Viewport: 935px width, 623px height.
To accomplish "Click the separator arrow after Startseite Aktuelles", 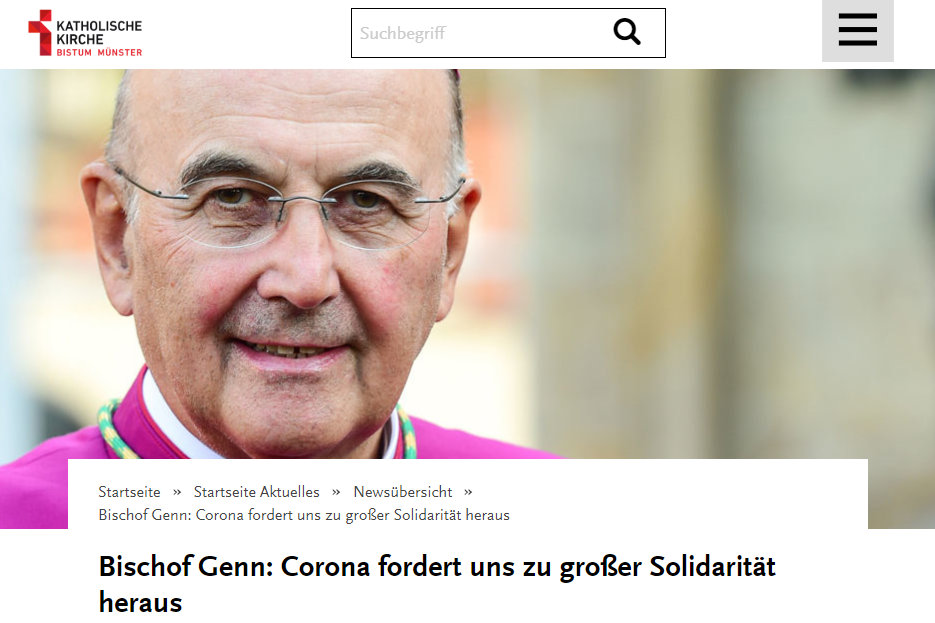I will (x=336, y=492).
